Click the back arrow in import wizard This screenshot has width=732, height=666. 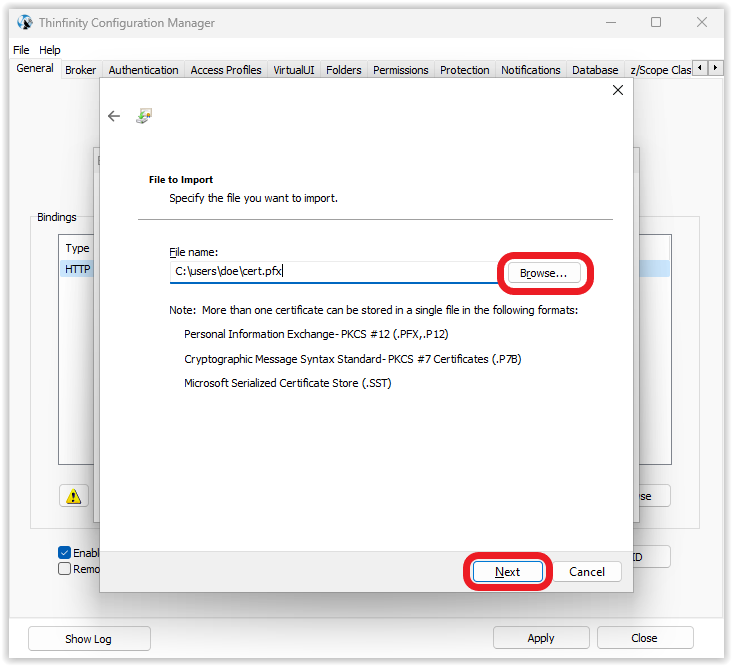tap(114, 116)
